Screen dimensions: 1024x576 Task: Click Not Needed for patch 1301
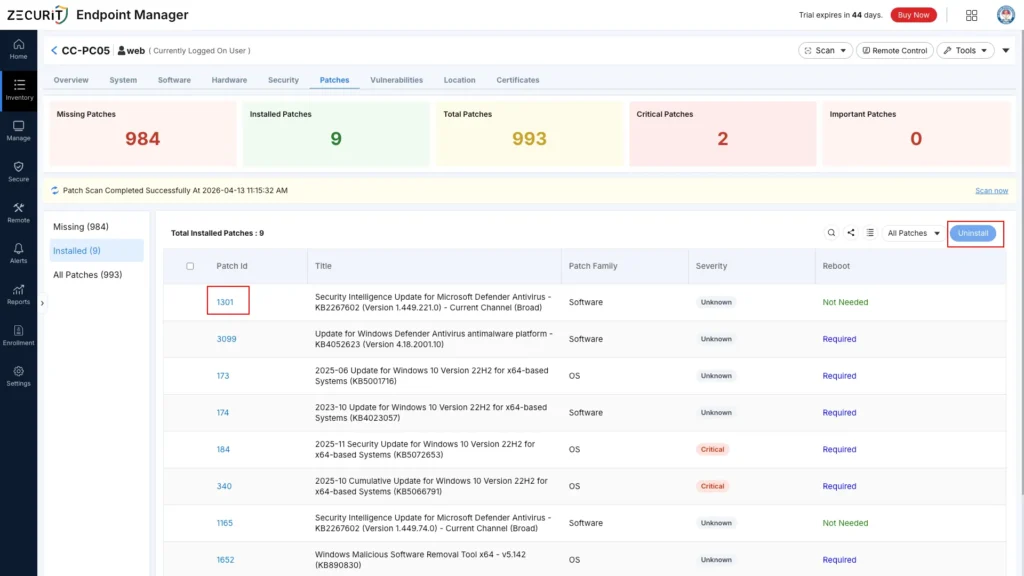click(845, 302)
